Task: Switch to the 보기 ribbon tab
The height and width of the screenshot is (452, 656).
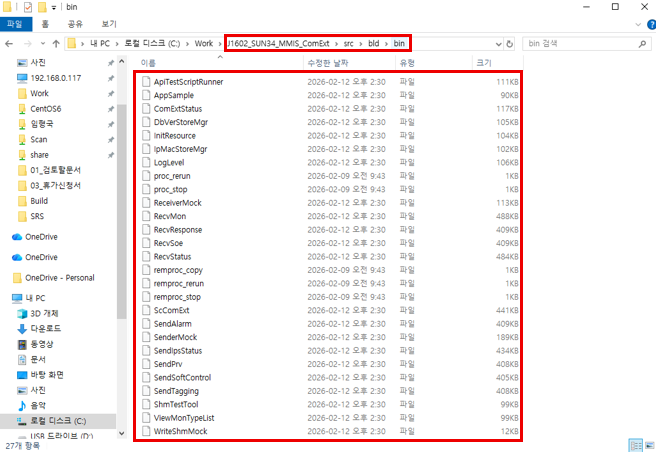Action: (x=109, y=23)
